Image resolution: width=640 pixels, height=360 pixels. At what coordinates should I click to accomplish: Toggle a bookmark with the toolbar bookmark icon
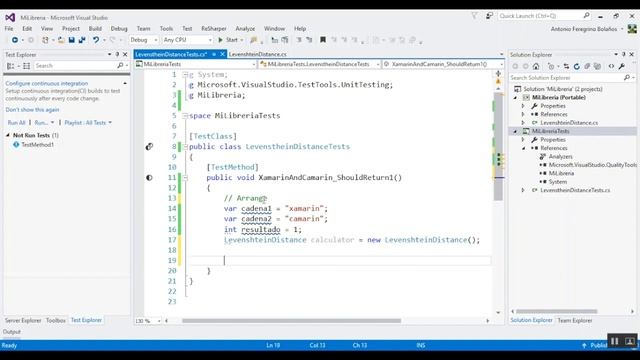pos(322,40)
